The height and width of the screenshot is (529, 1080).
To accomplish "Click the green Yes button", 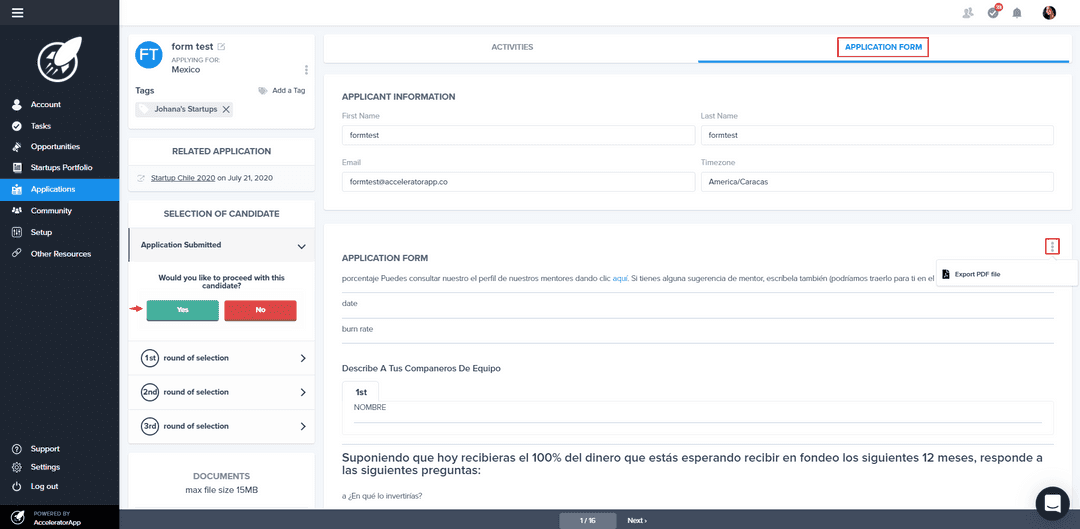I will click(x=183, y=310).
